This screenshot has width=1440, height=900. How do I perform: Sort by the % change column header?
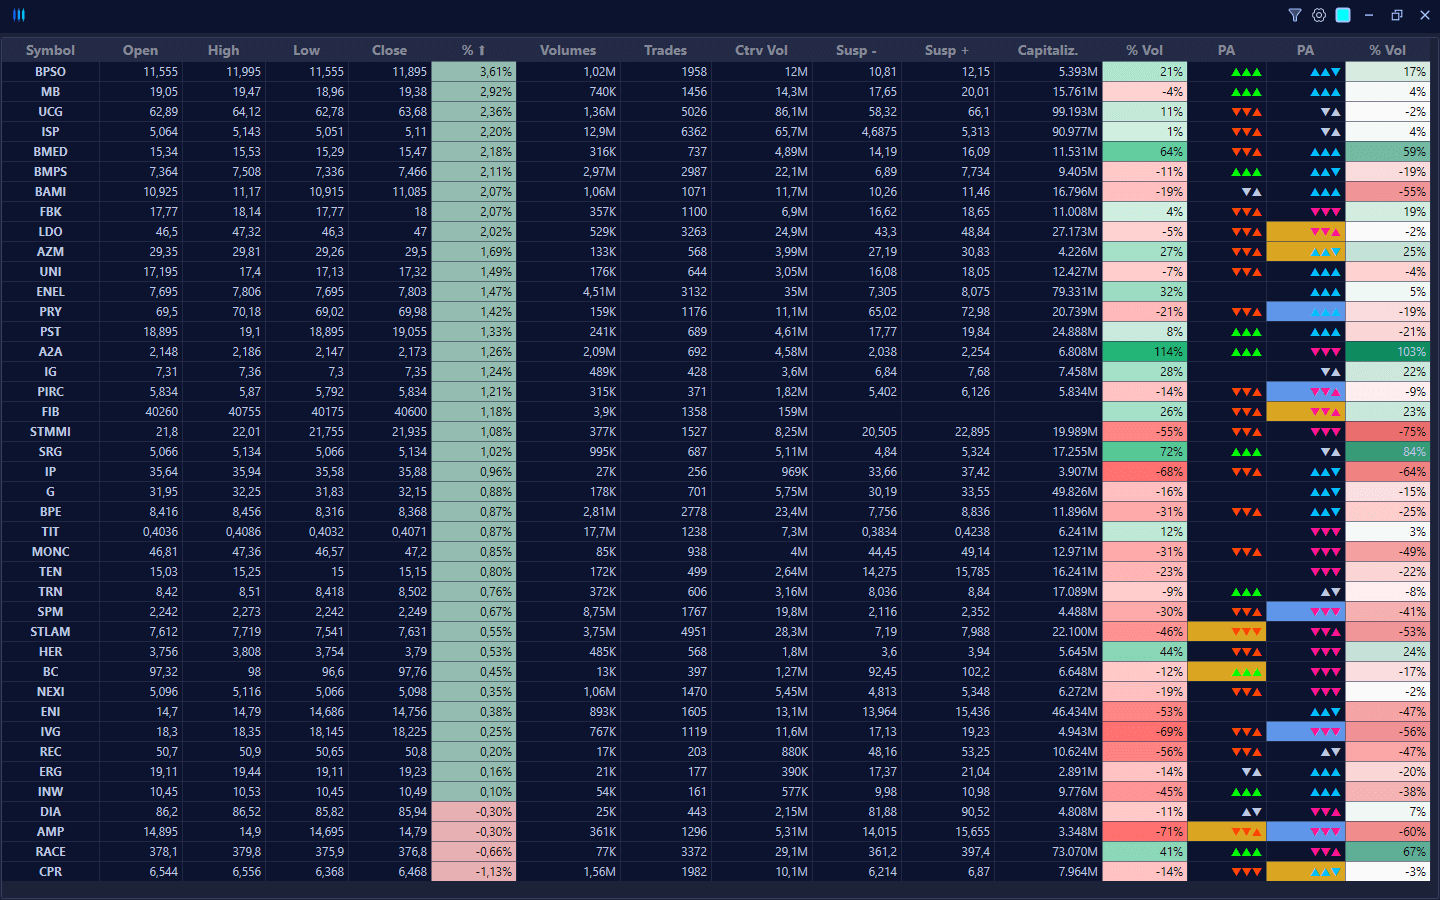pos(473,50)
